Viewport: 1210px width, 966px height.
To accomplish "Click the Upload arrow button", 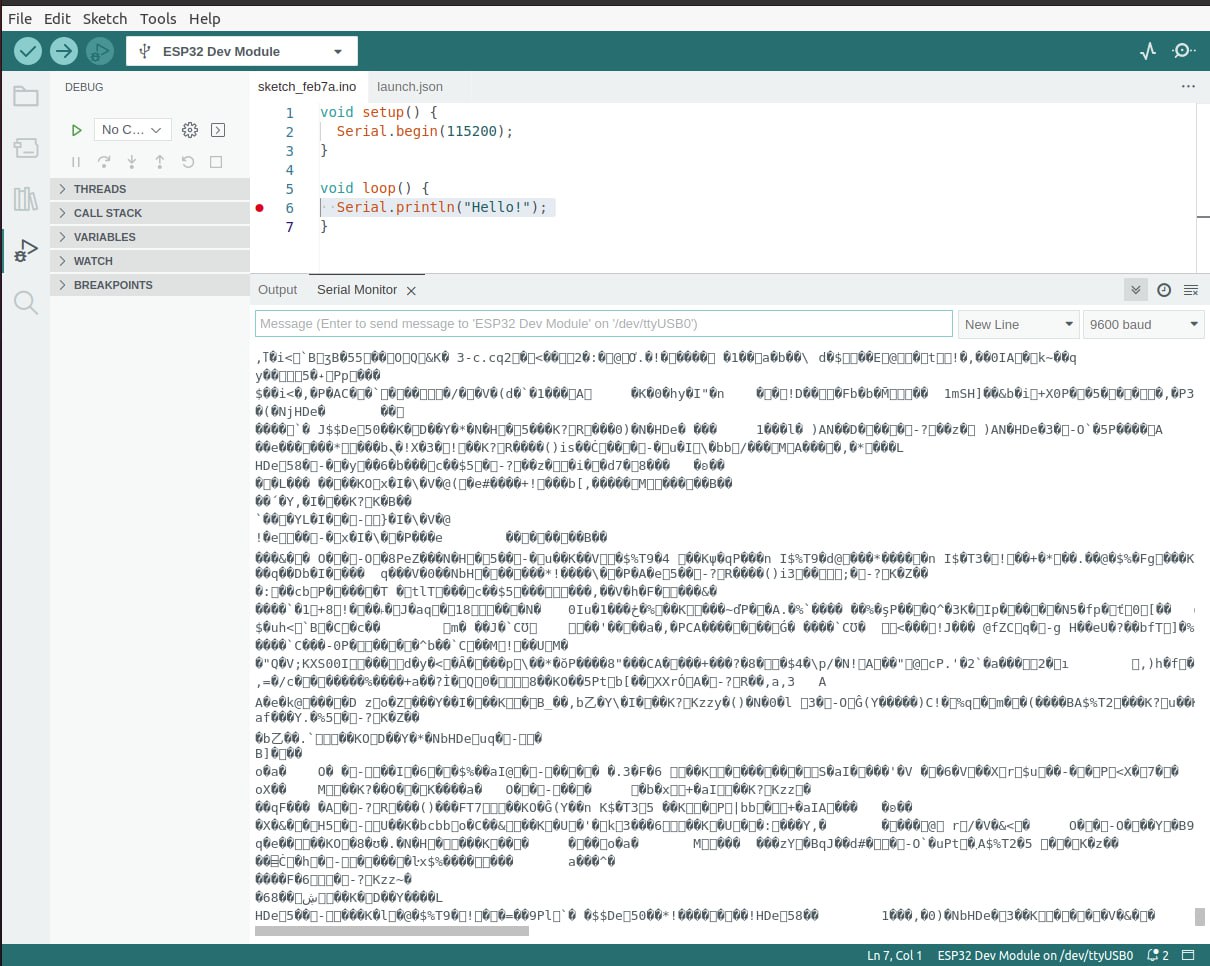I will point(64,51).
